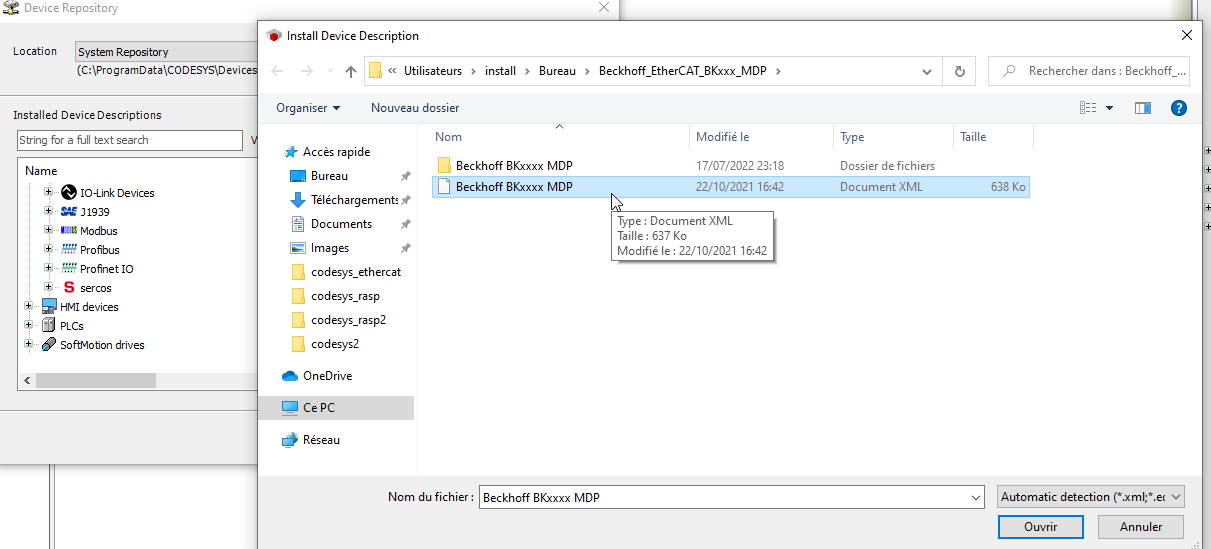Expand the Profinet IO tree node

[48, 268]
